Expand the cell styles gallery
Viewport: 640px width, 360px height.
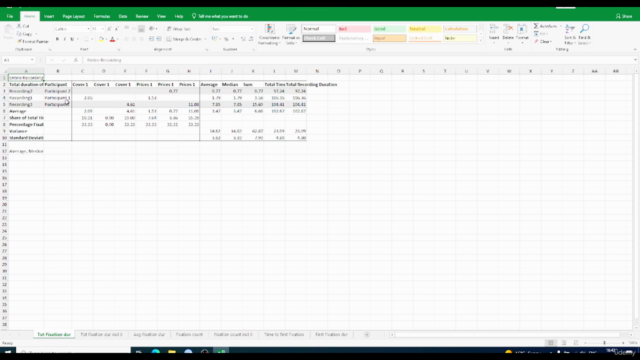click(480, 41)
